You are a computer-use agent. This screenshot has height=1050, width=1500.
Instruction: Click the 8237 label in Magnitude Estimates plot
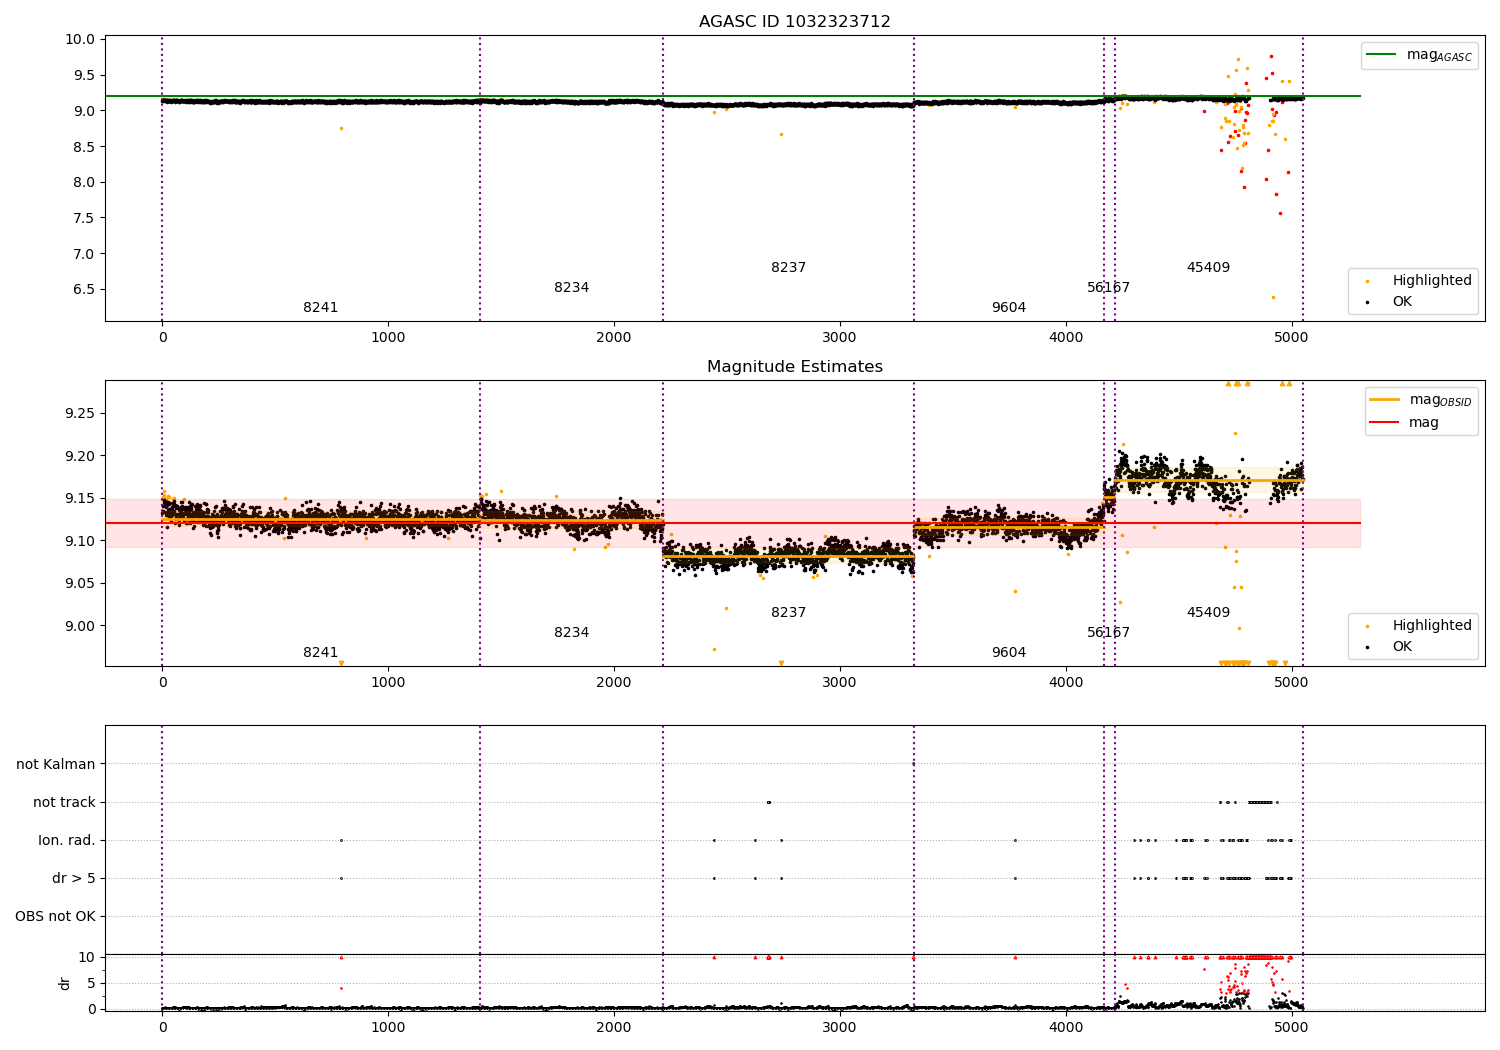[x=788, y=612]
